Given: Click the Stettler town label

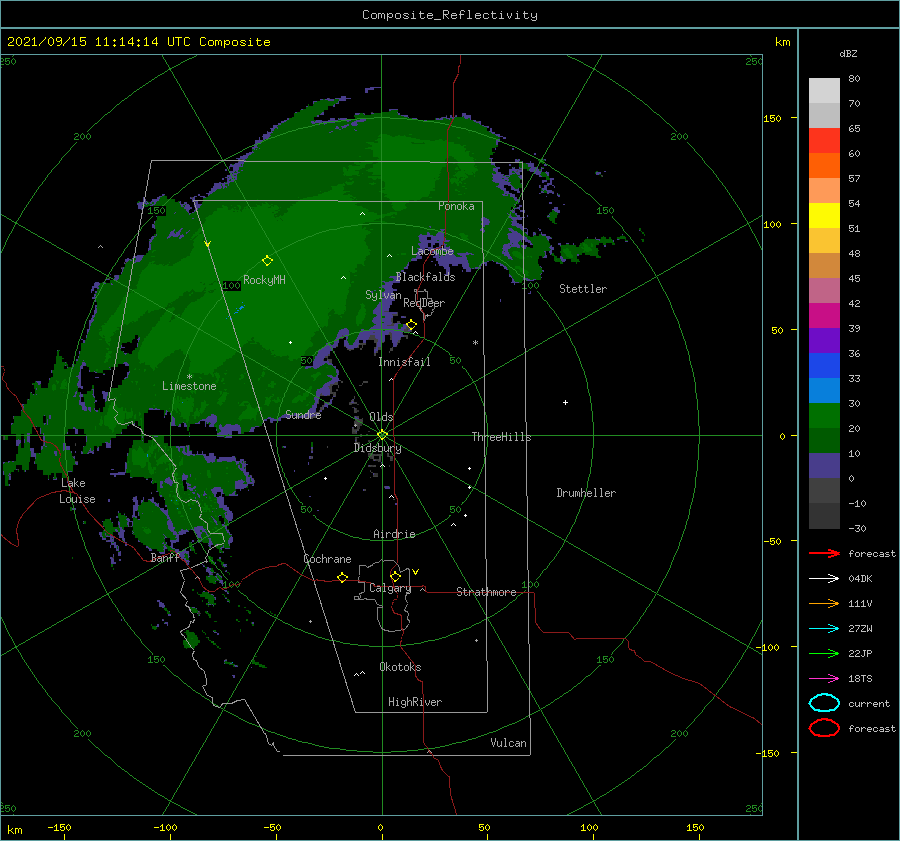Looking at the screenshot, I should click(x=583, y=289).
